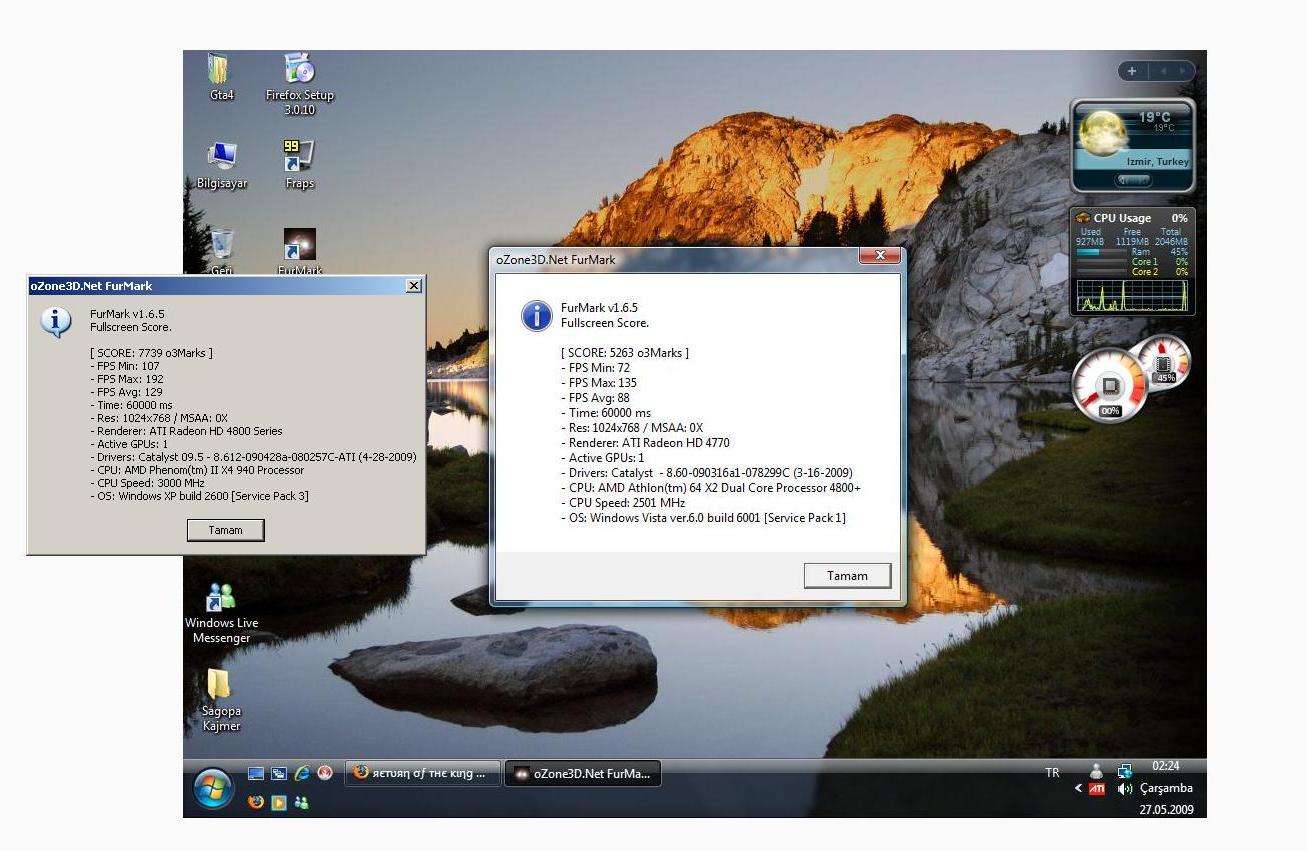Click info icon in Vista FurMark dialog
1307x851 pixels.
click(x=537, y=316)
